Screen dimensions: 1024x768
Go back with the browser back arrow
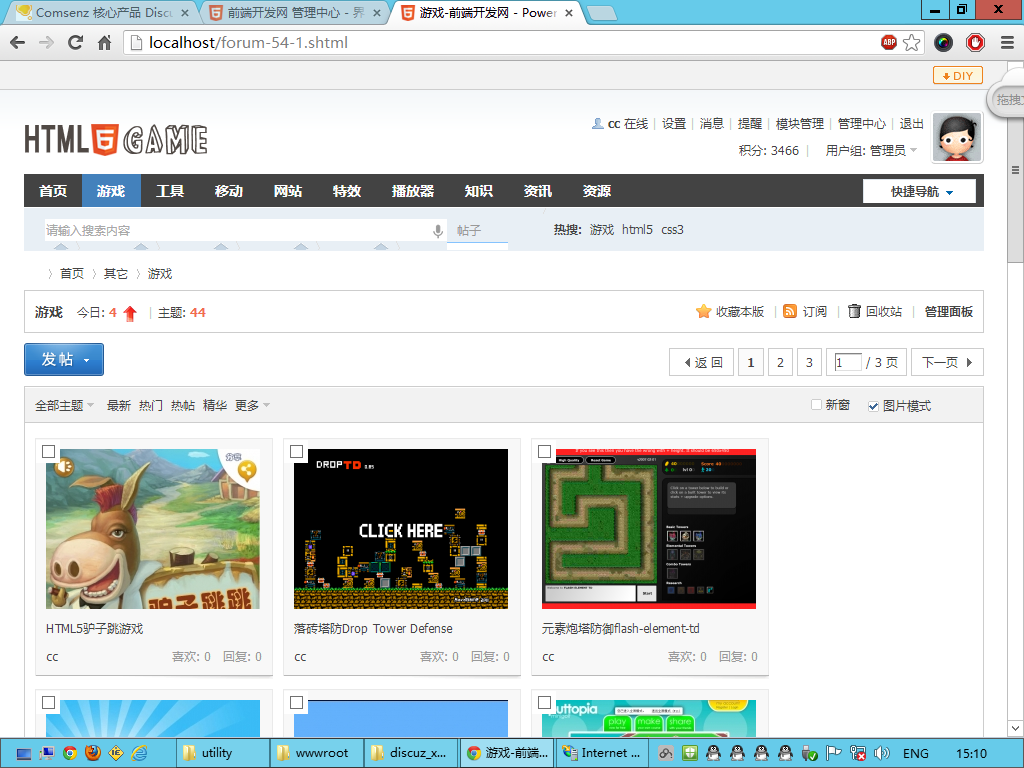pos(18,42)
